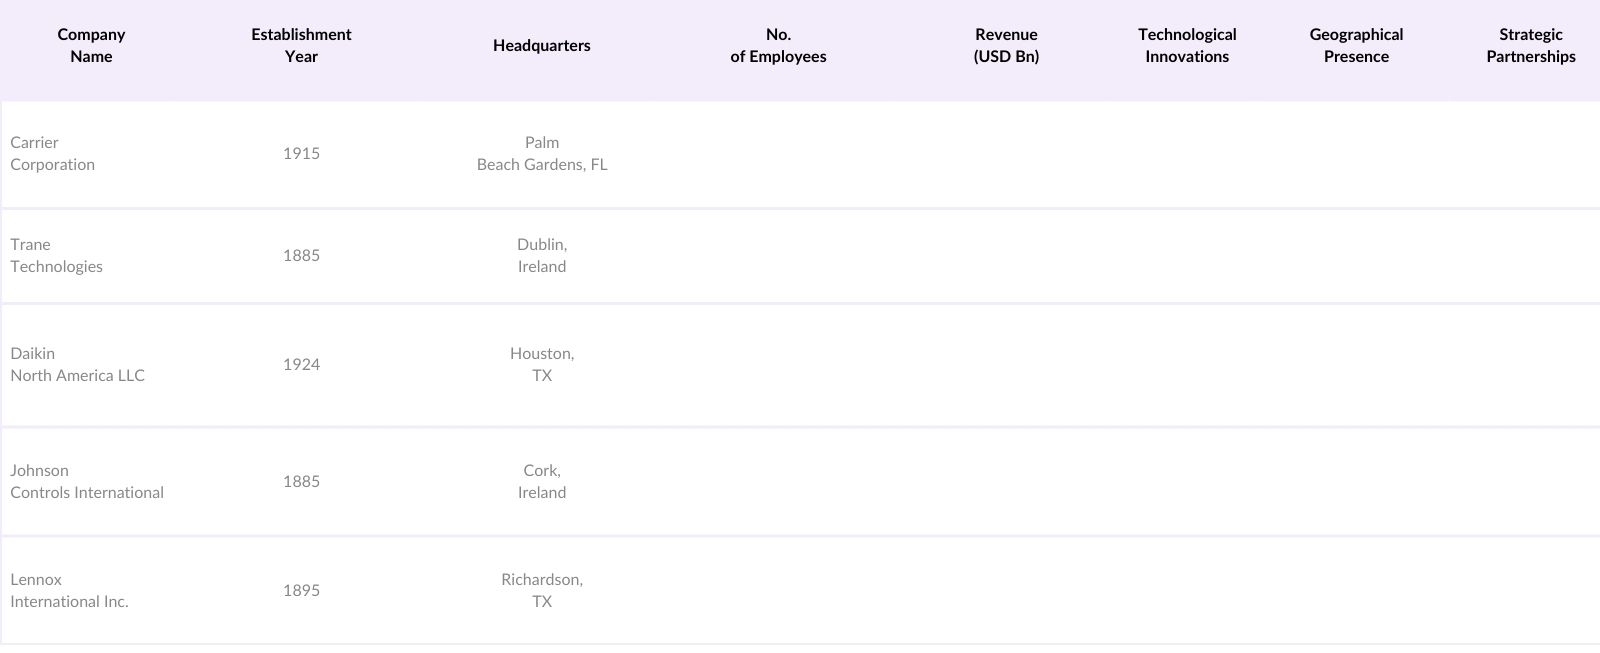Select the Palm Beach Gardens, FL headquarters

click(x=542, y=154)
